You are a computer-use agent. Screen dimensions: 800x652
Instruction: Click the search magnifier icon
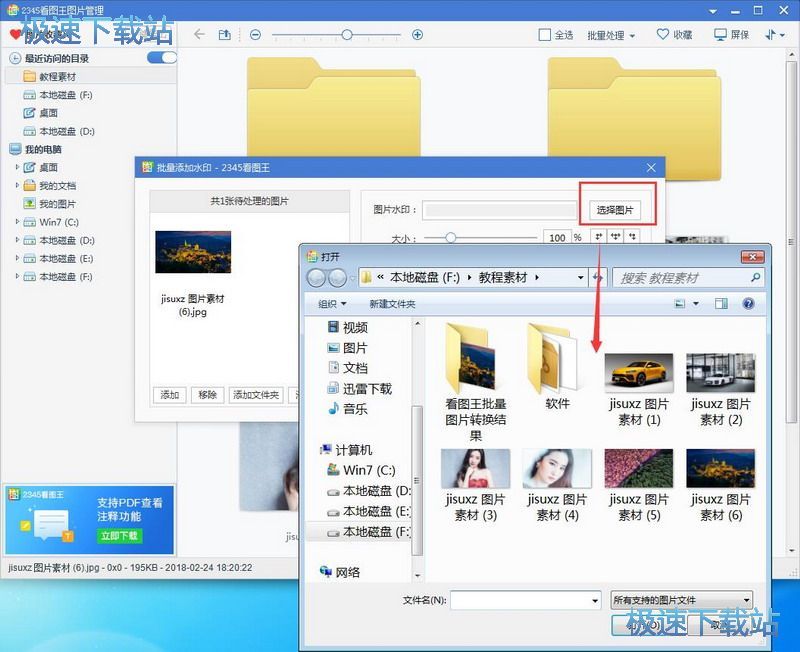click(x=756, y=277)
